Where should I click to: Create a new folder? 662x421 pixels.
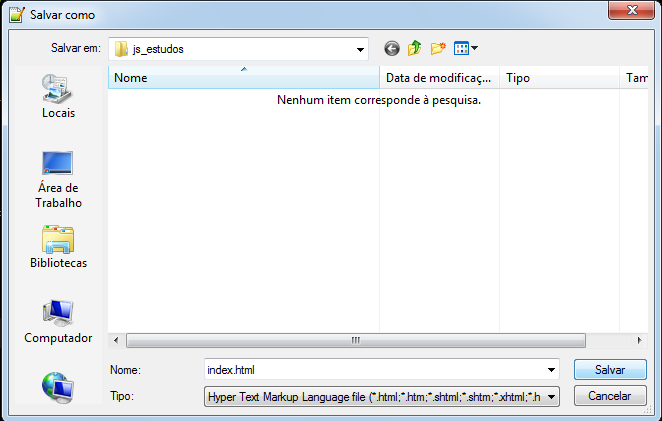point(438,48)
